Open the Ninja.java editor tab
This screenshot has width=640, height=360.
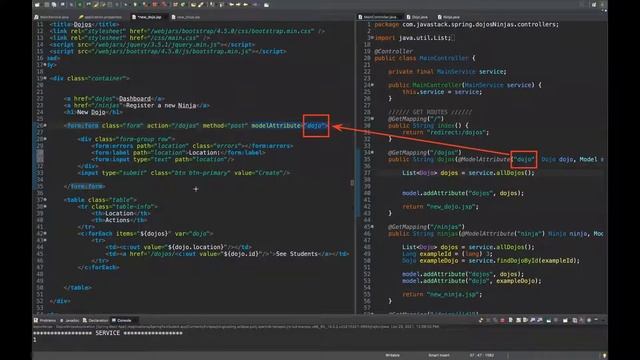point(450,17)
